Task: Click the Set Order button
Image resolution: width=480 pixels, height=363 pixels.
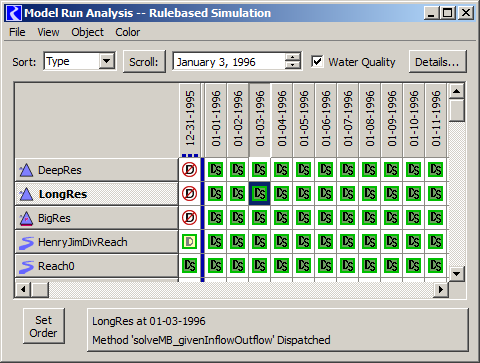Action: point(44,326)
